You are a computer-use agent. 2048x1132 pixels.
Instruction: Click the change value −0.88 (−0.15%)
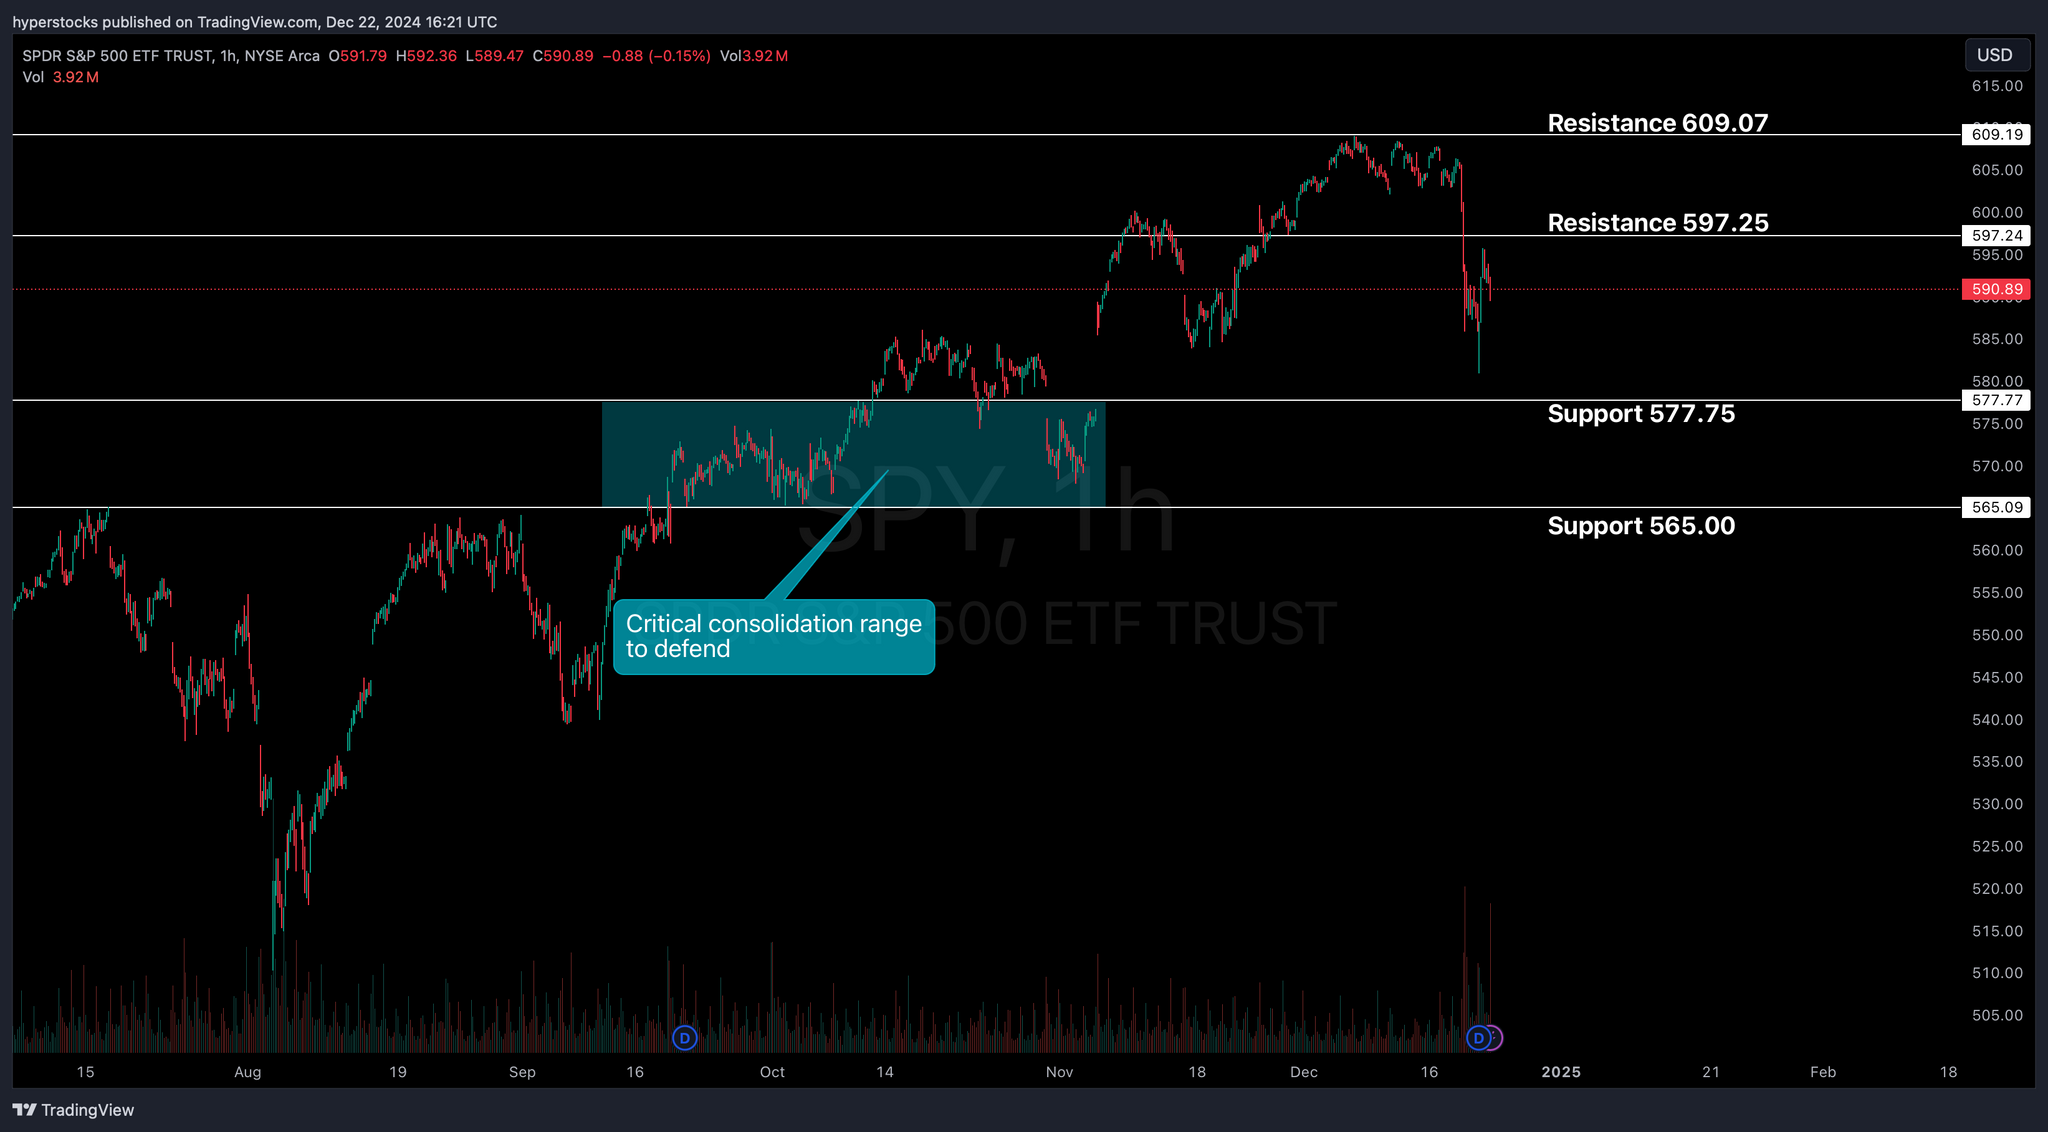pos(657,56)
